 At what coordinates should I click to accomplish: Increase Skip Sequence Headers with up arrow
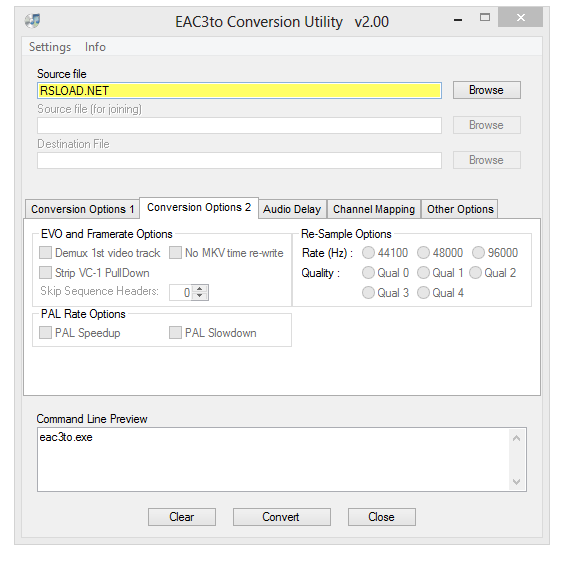[200, 289]
